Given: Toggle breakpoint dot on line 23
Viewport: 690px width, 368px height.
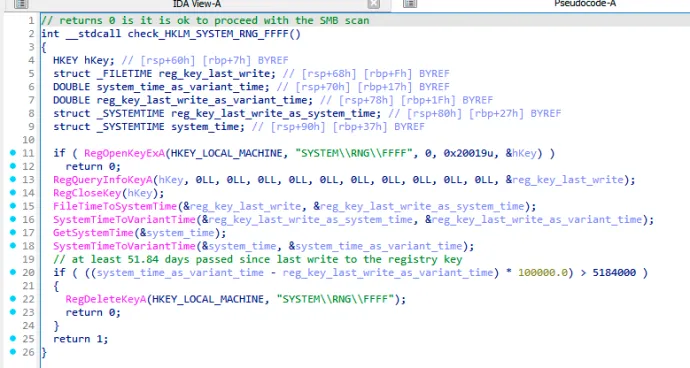Looking at the screenshot, I should pos(13,312).
